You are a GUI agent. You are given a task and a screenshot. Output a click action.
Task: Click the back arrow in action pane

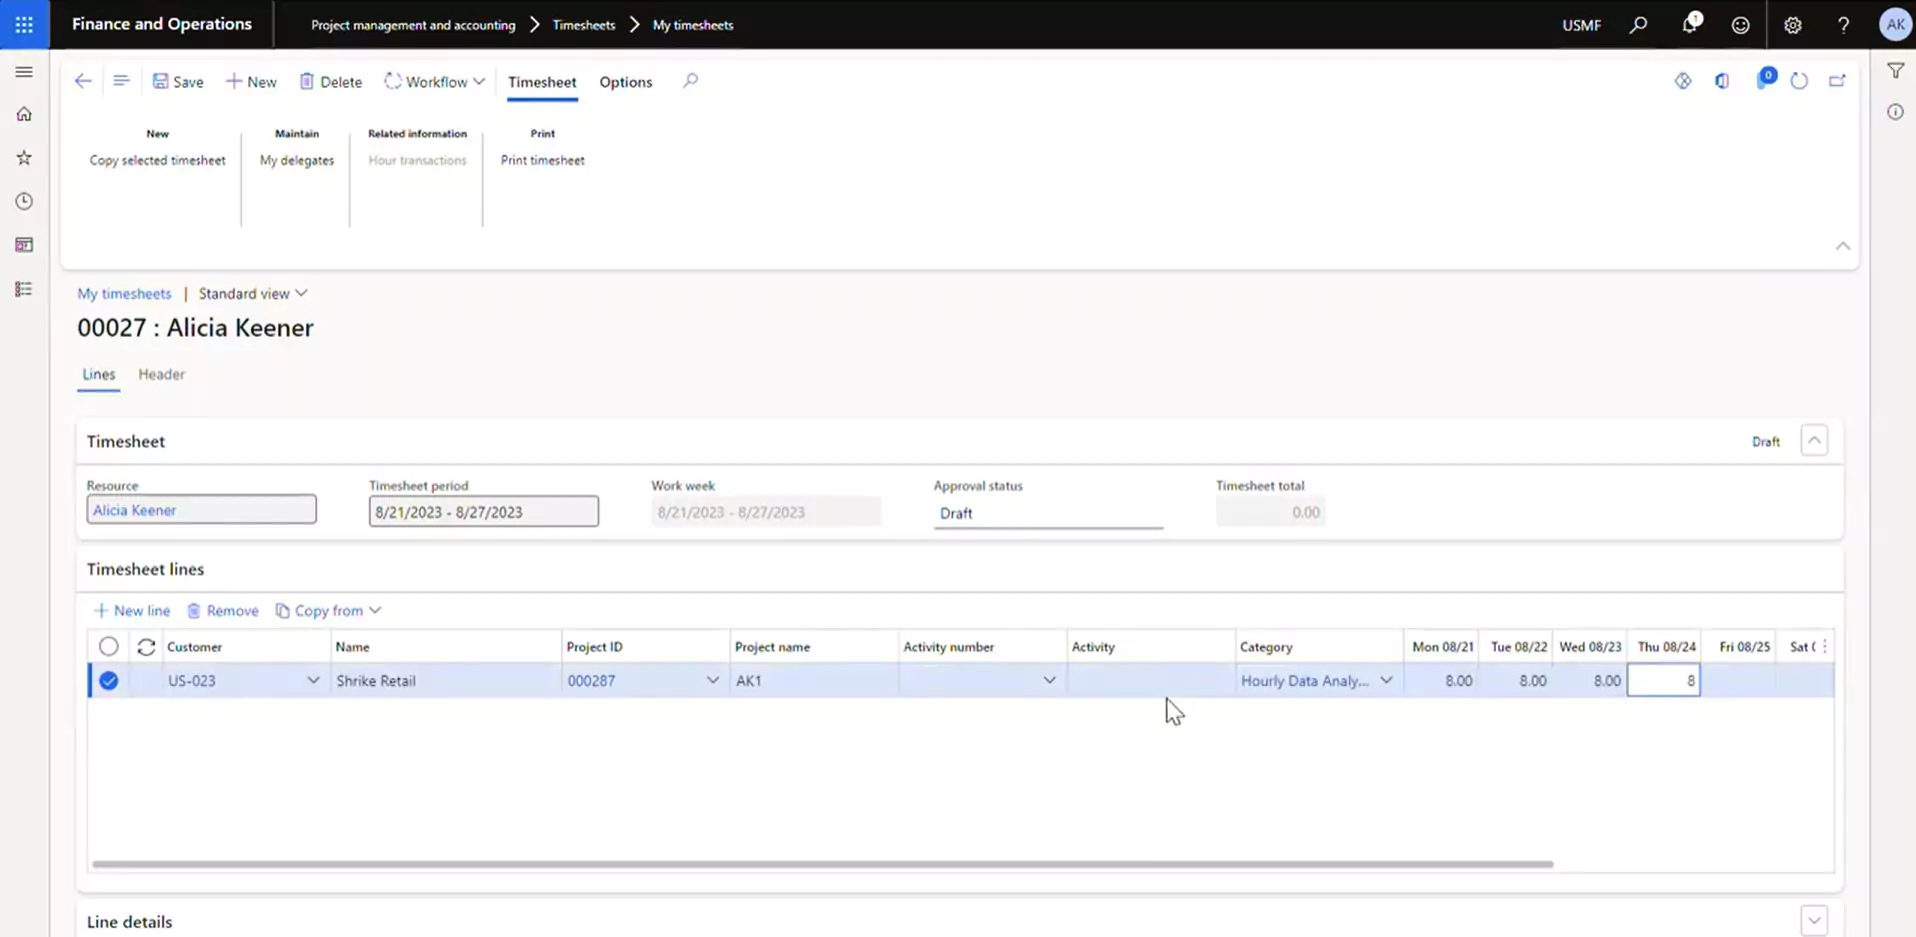[x=83, y=81]
